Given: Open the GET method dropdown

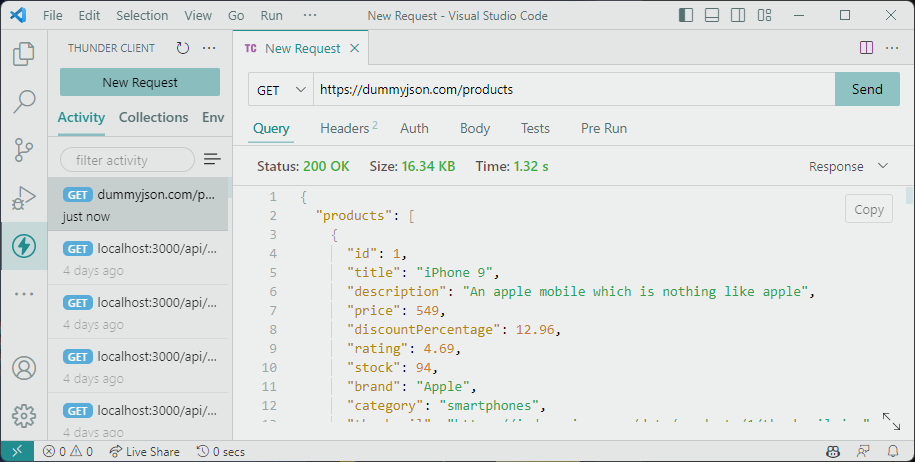Looking at the screenshot, I should [281, 90].
